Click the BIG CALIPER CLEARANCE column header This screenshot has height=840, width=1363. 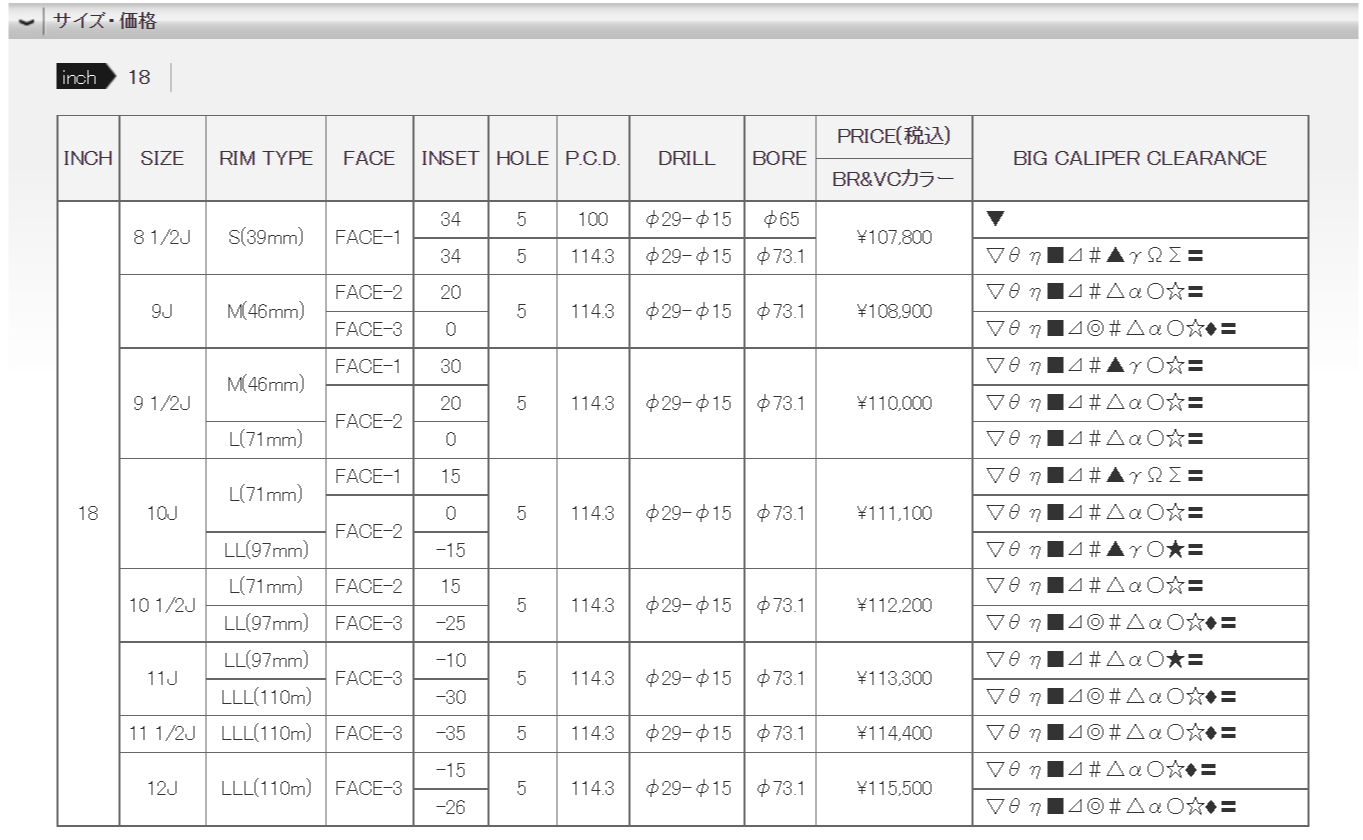(x=1140, y=158)
